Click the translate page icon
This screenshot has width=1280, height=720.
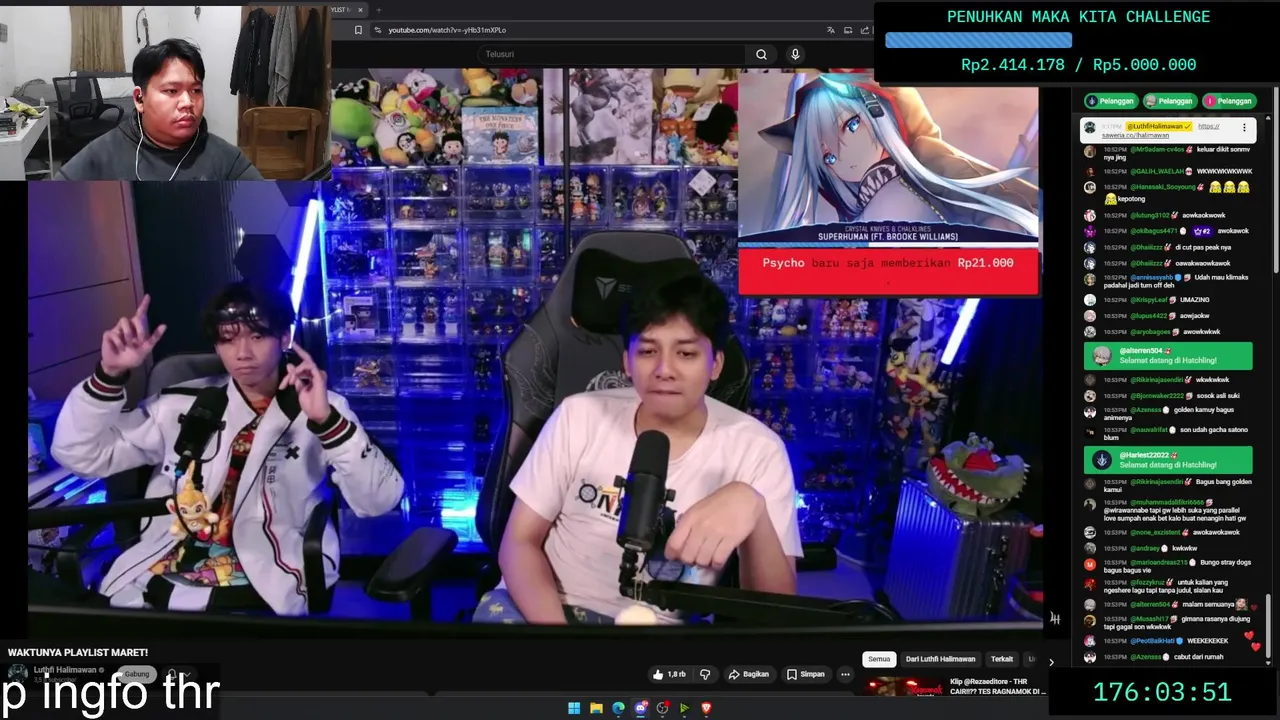pyautogui.click(x=830, y=30)
